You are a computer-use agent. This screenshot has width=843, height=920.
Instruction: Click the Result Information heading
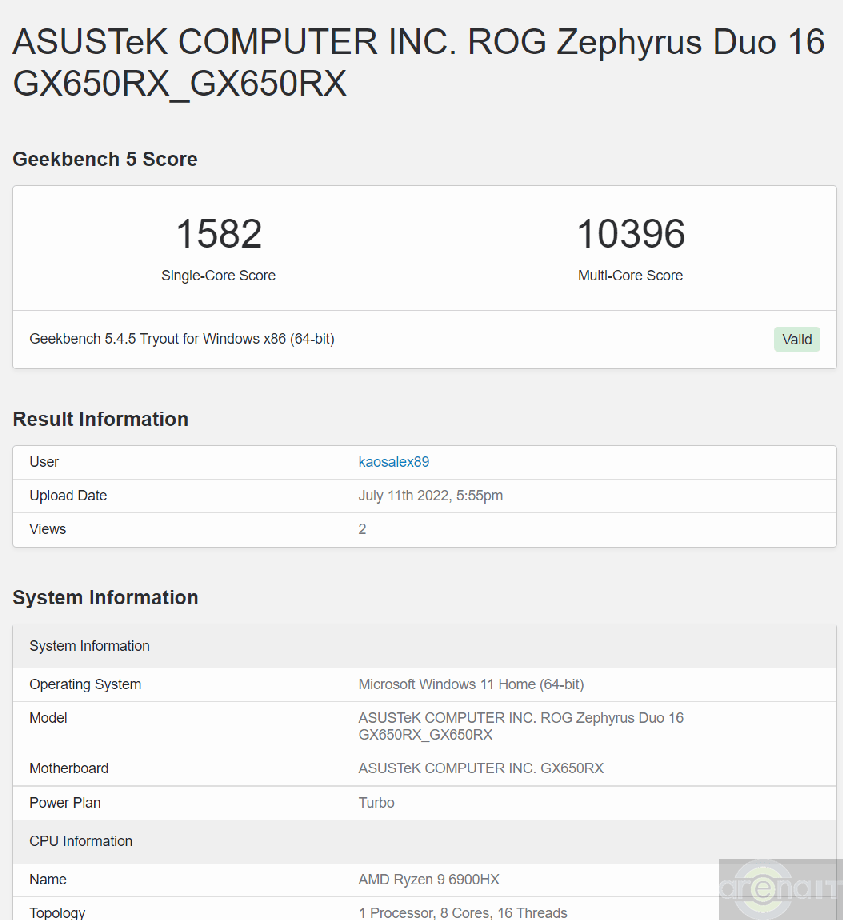click(100, 419)
